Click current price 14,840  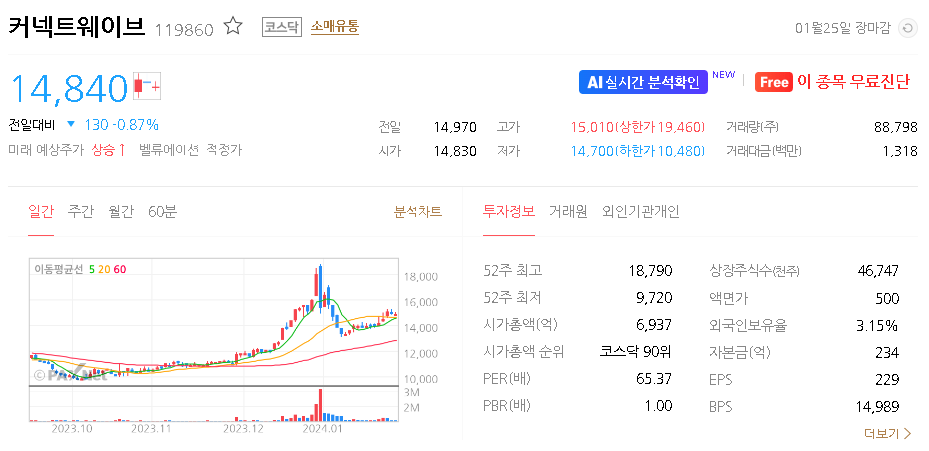pyautogui.click(x=69, y=88)
